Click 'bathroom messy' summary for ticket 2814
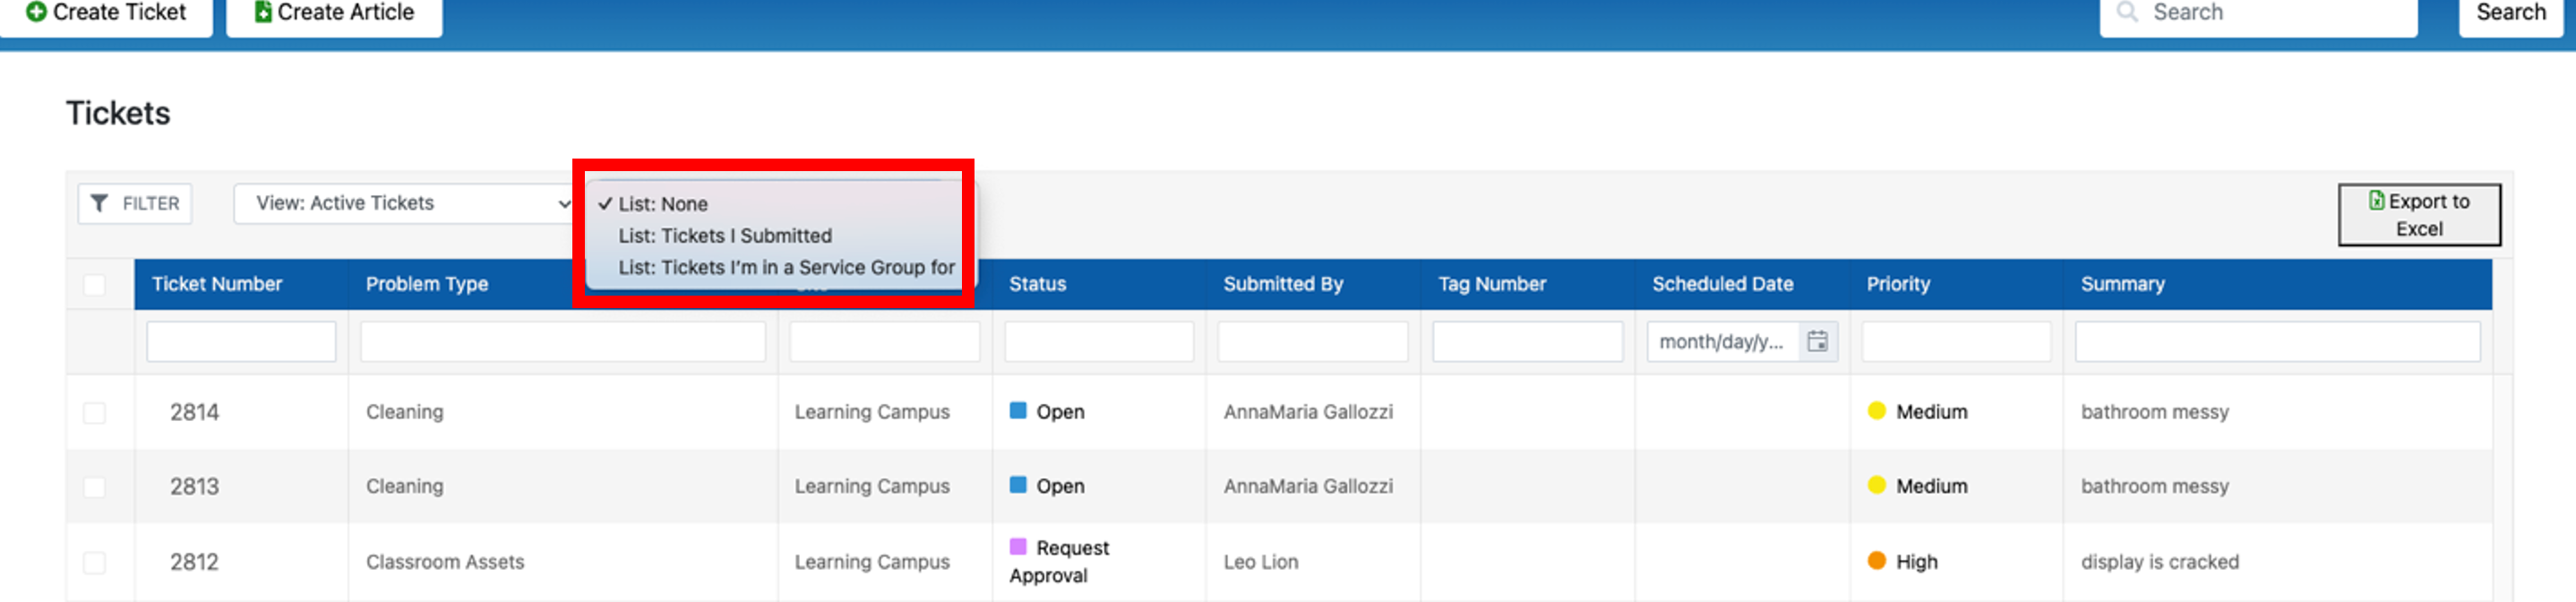This screenshot has height=602, width=2576. tap(2155, 412)
